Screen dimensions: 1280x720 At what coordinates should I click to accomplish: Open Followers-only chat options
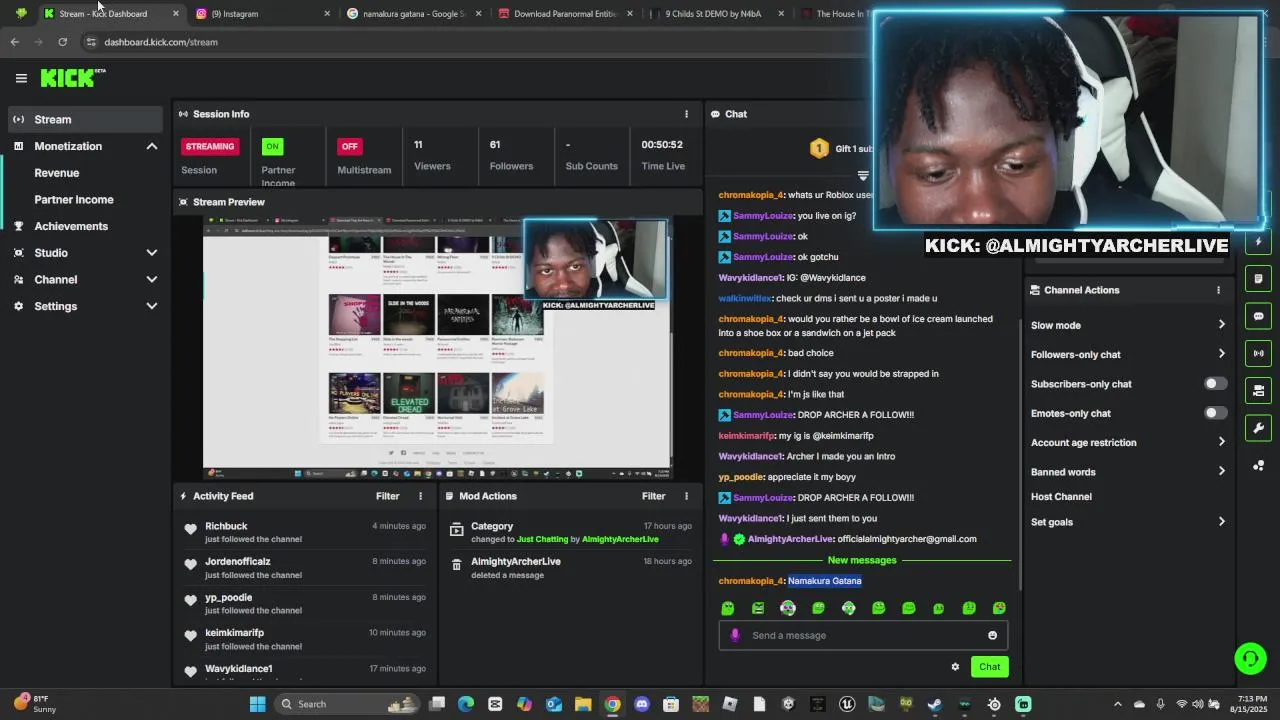[1128, 354]
